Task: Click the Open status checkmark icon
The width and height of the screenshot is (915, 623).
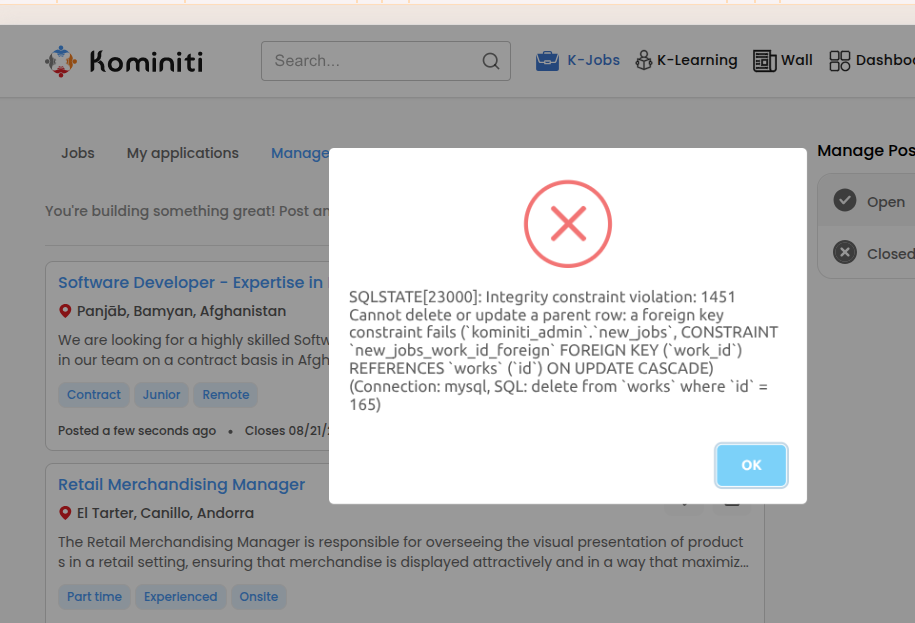Action: click(845, 201)
